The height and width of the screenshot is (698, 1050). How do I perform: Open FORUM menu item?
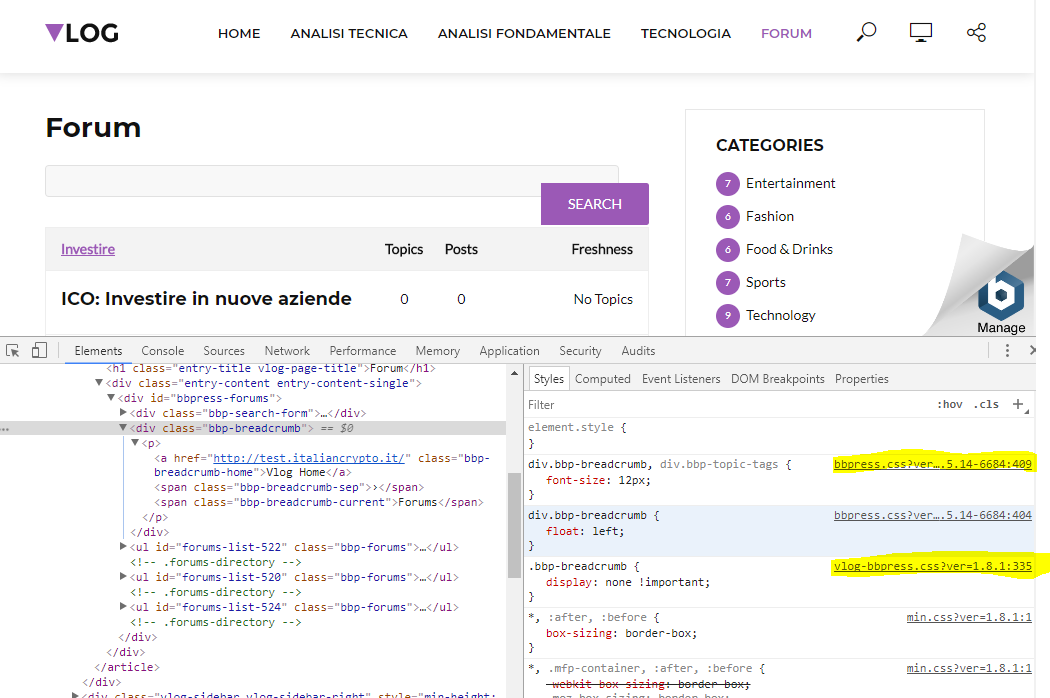pos(786,33)
